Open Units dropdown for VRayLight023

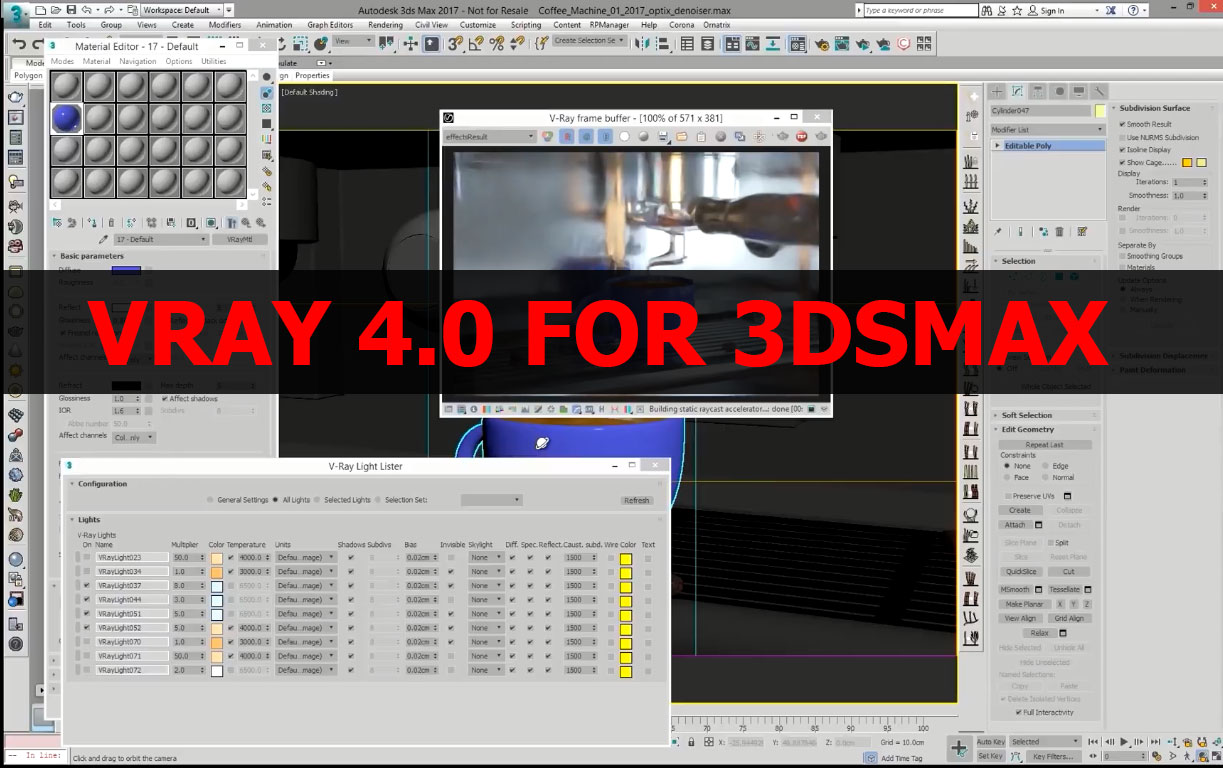[306, 557]
